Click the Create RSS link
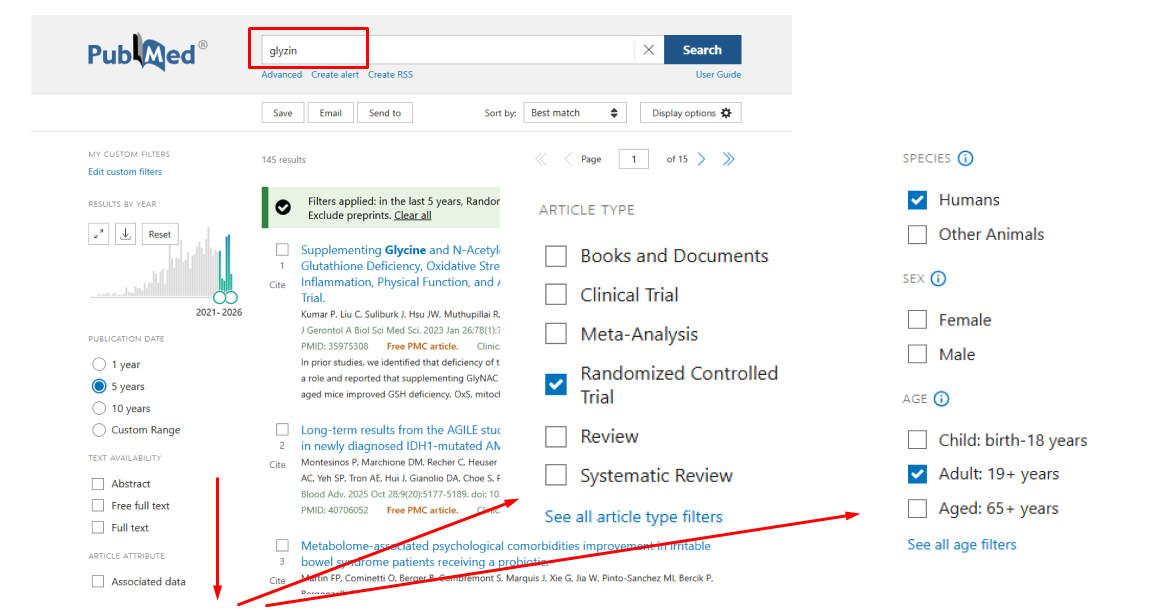Image resolution: width=1158 pixels, height=610 pixels. pos(390,75)
